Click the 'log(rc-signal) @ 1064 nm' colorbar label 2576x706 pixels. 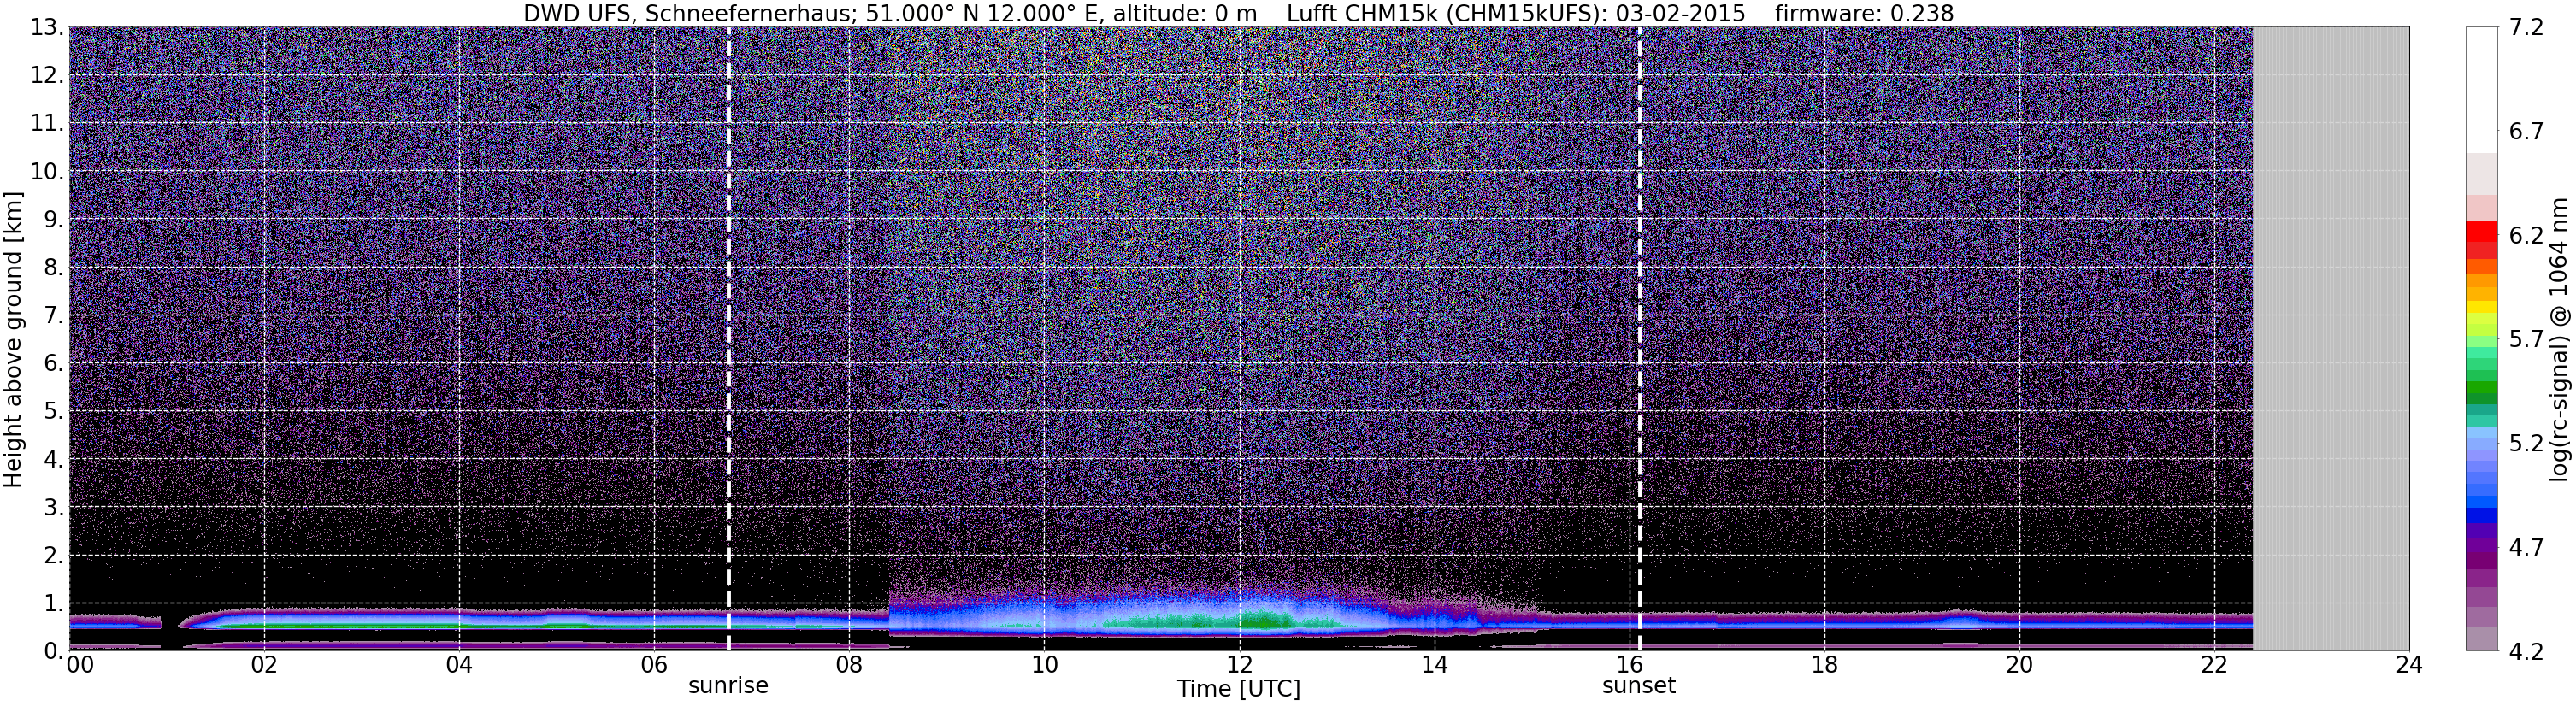point(2559,339)
